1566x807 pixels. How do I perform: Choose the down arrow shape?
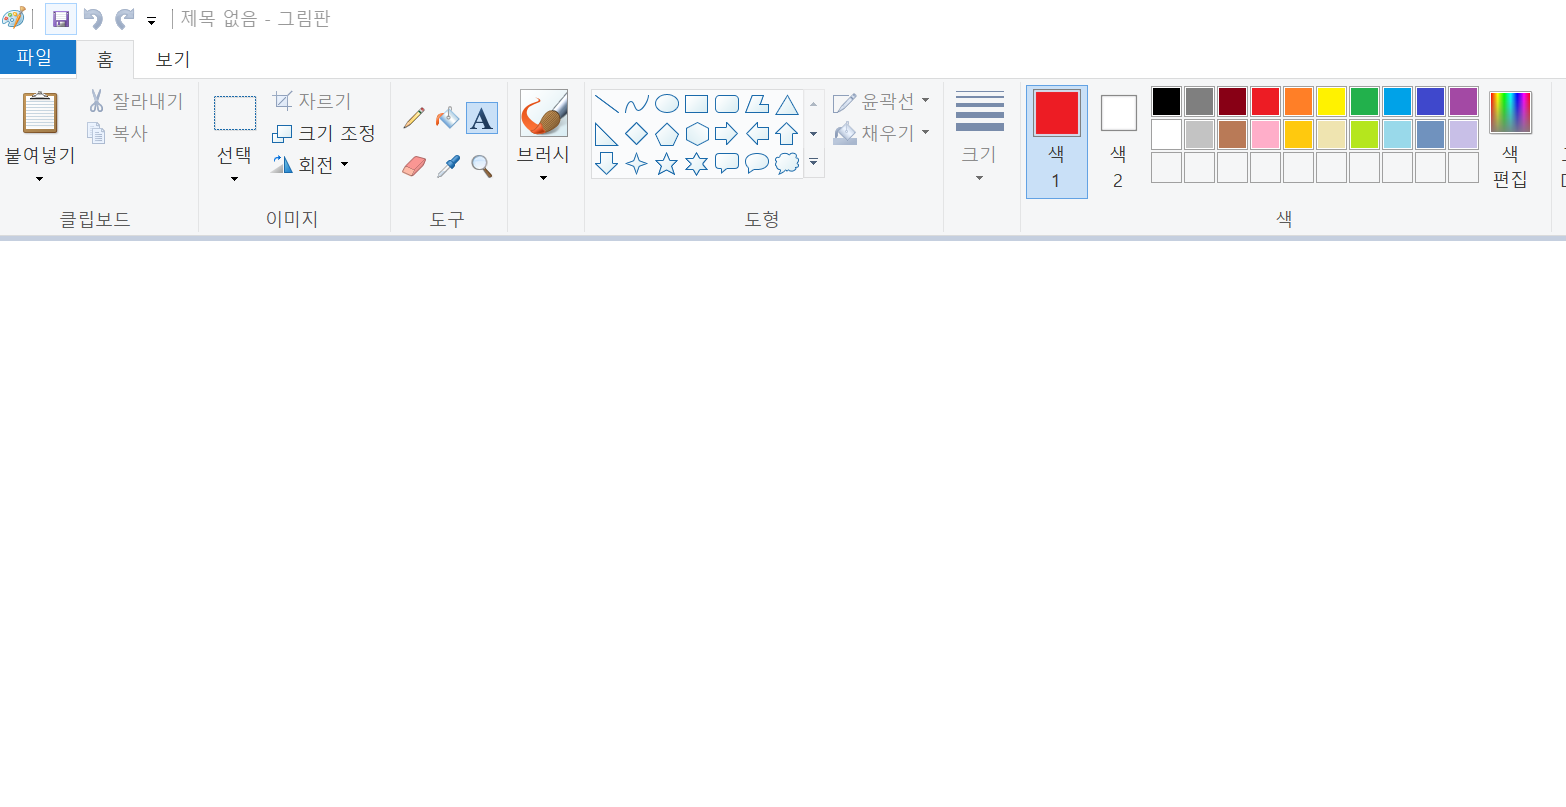[606, 163]
